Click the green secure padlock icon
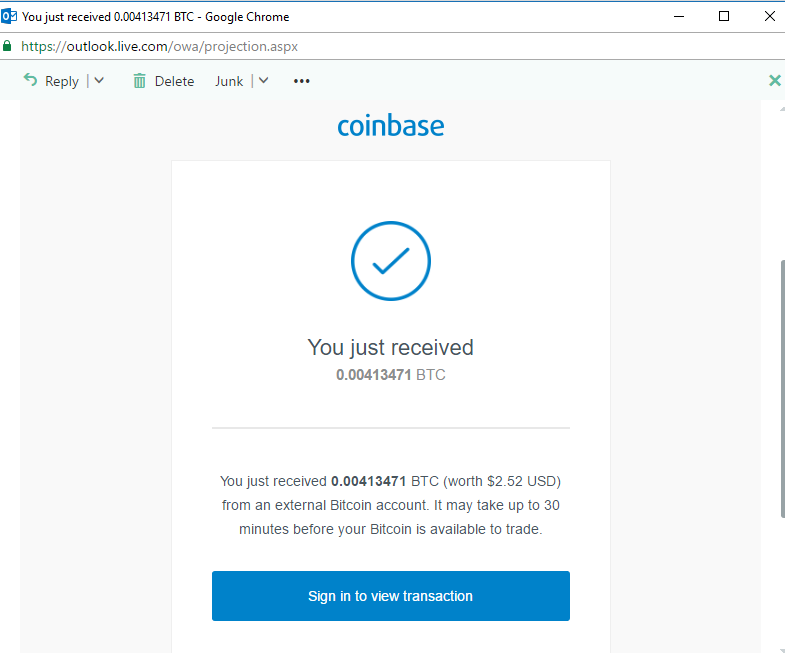This screenshot has width=785, height=653. point(8,46)
